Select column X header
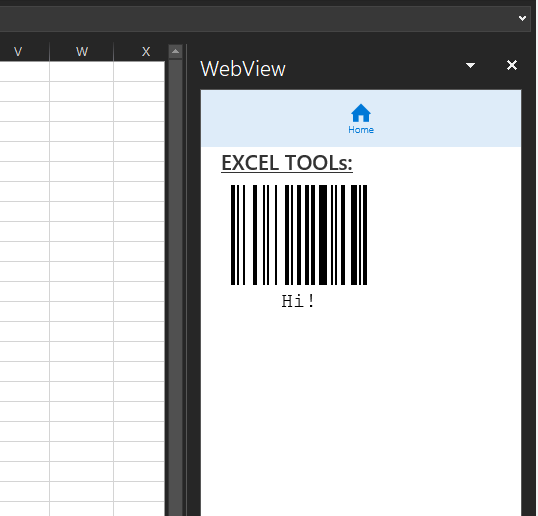Image resolution: width=538 pixels, height=516 pixels. click(x=140, y=52)
